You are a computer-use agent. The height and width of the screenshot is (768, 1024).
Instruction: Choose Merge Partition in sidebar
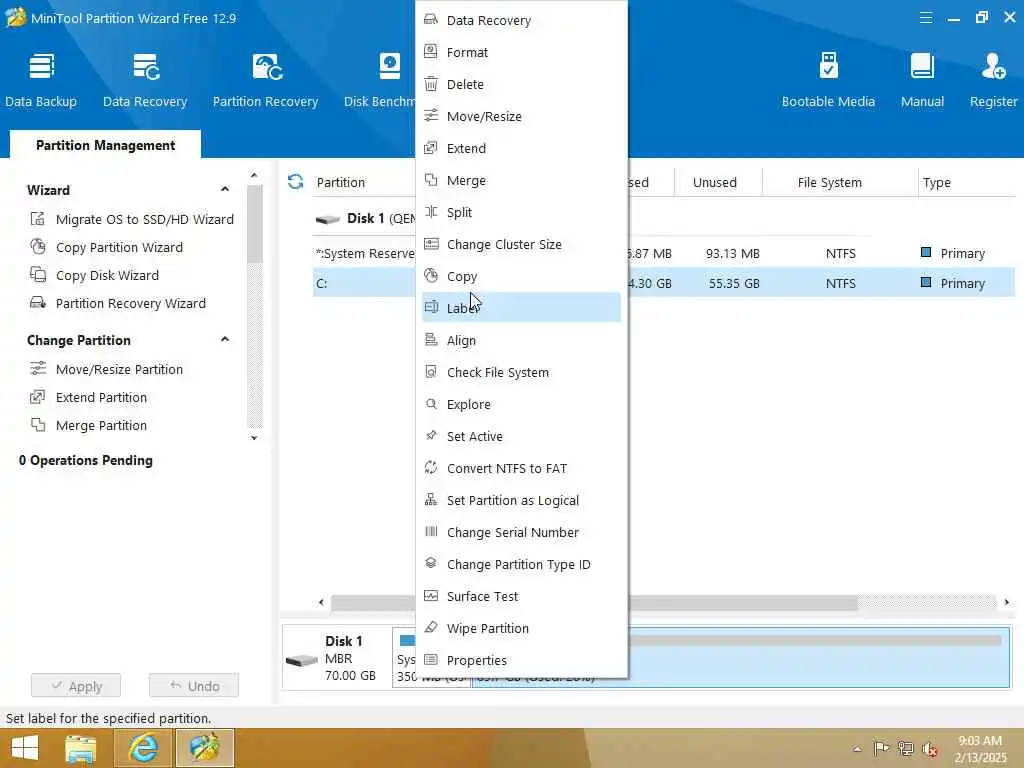88,426
